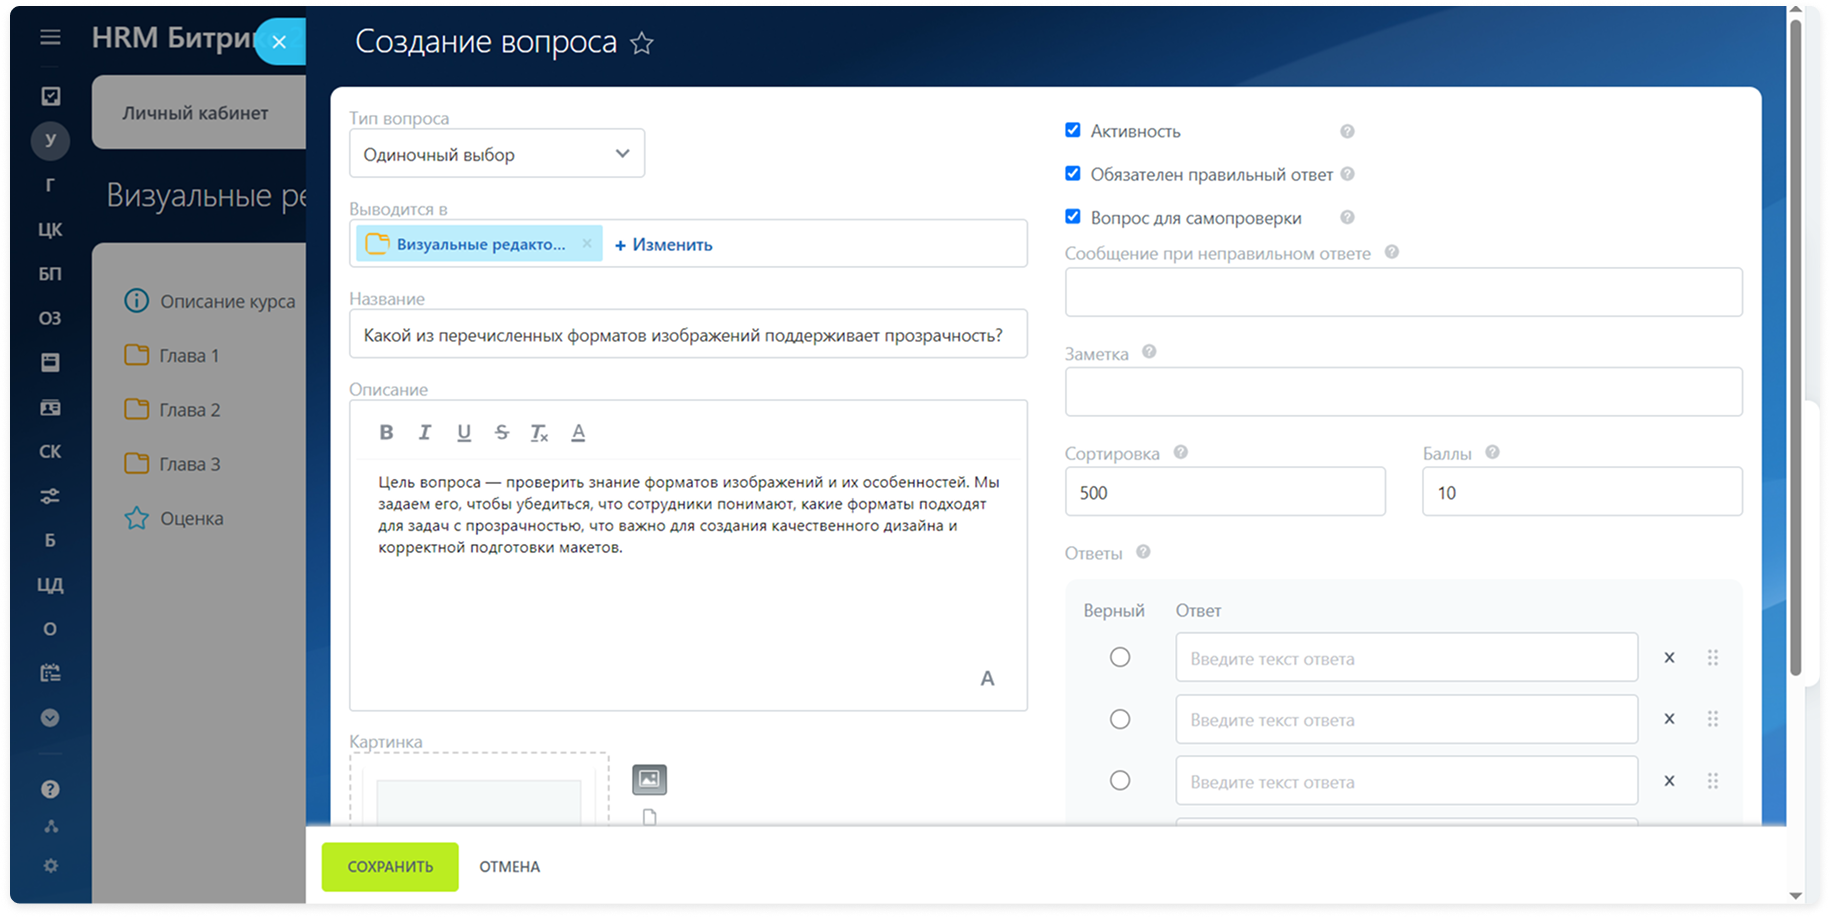Click the Баллы field with 10

point(1582,492)
